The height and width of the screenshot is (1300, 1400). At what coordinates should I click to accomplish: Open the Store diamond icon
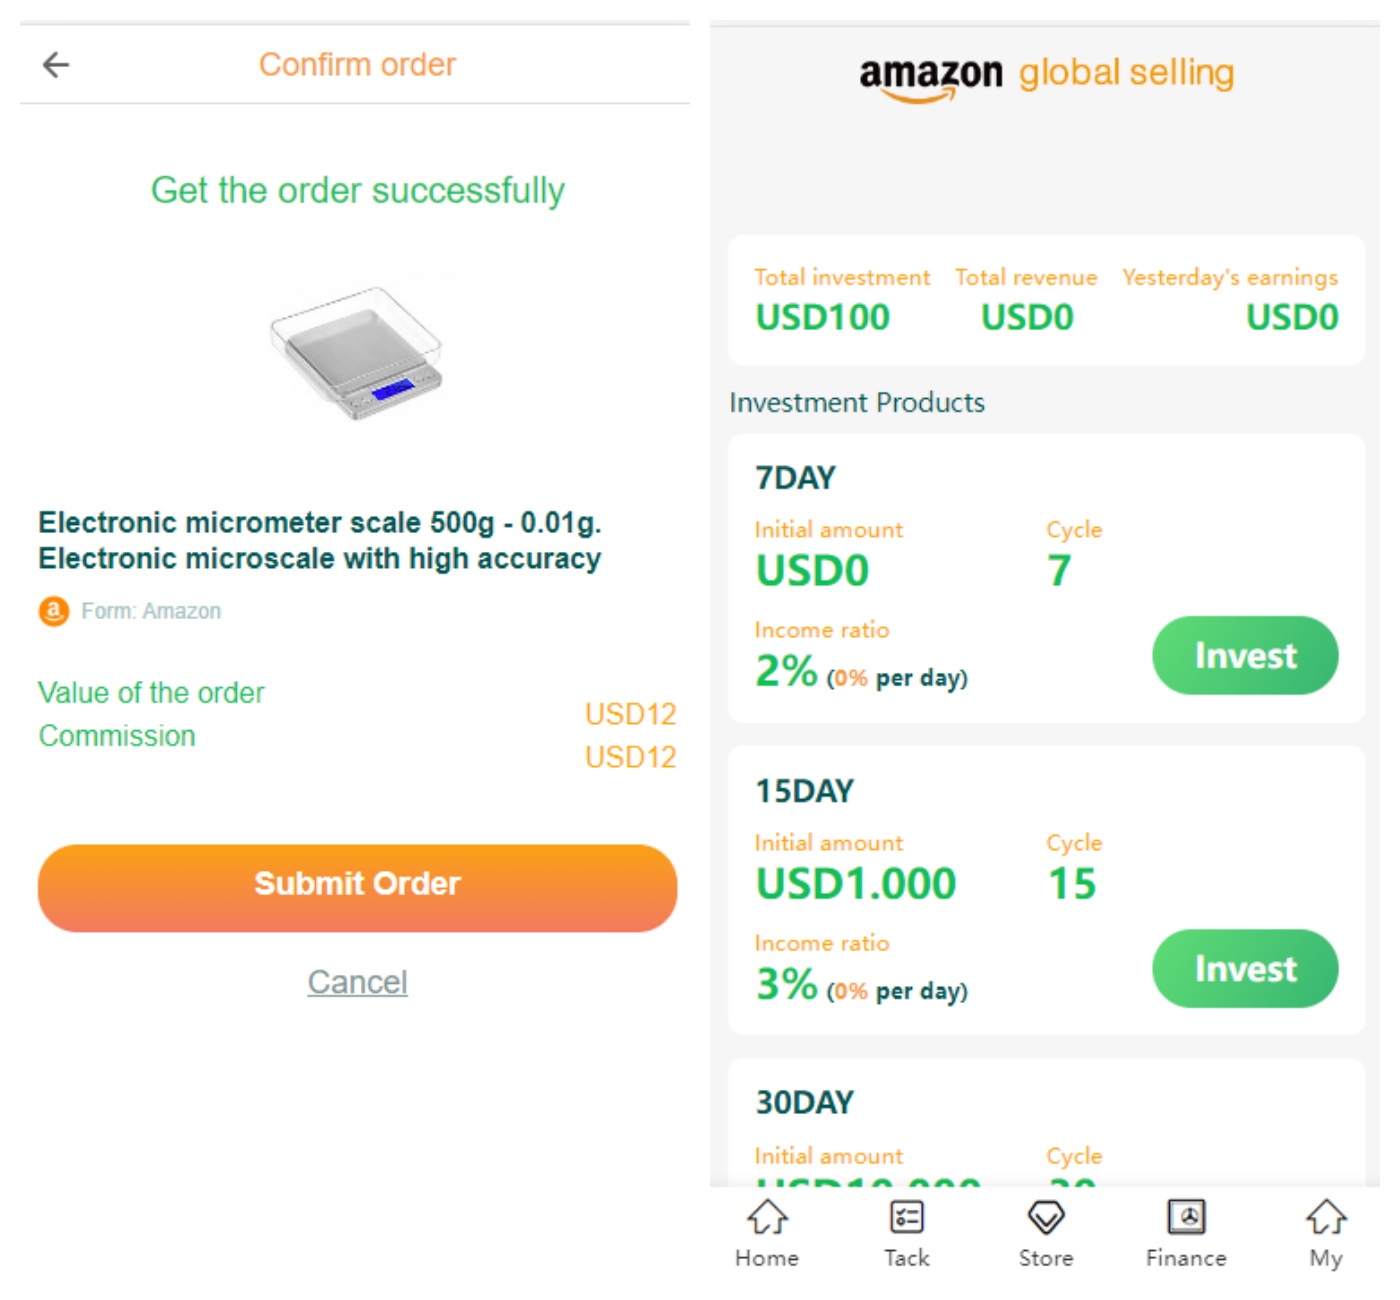click(1046, 1217)
